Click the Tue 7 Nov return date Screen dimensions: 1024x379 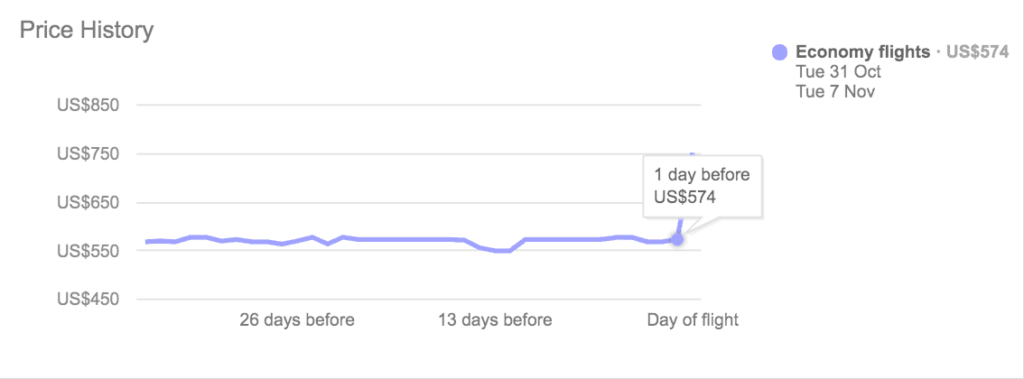(835, 92)
